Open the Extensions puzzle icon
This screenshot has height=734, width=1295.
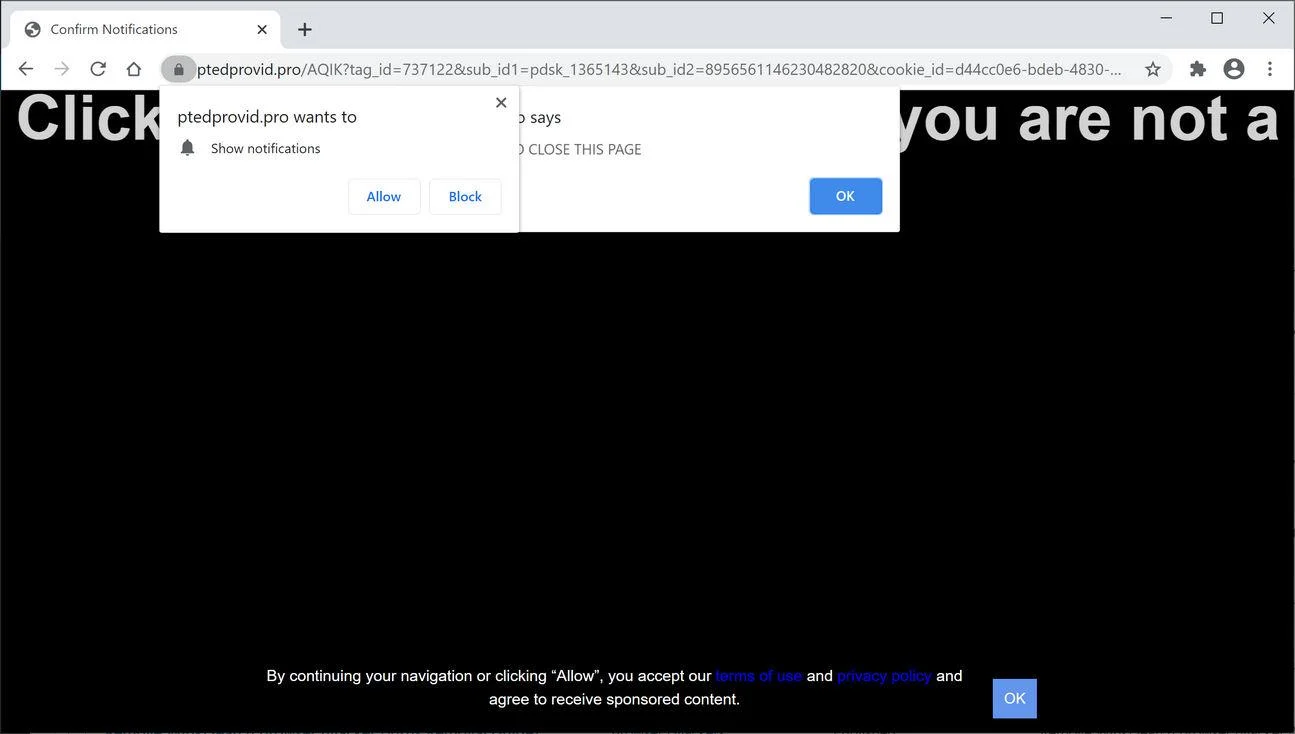[1198, 69]
